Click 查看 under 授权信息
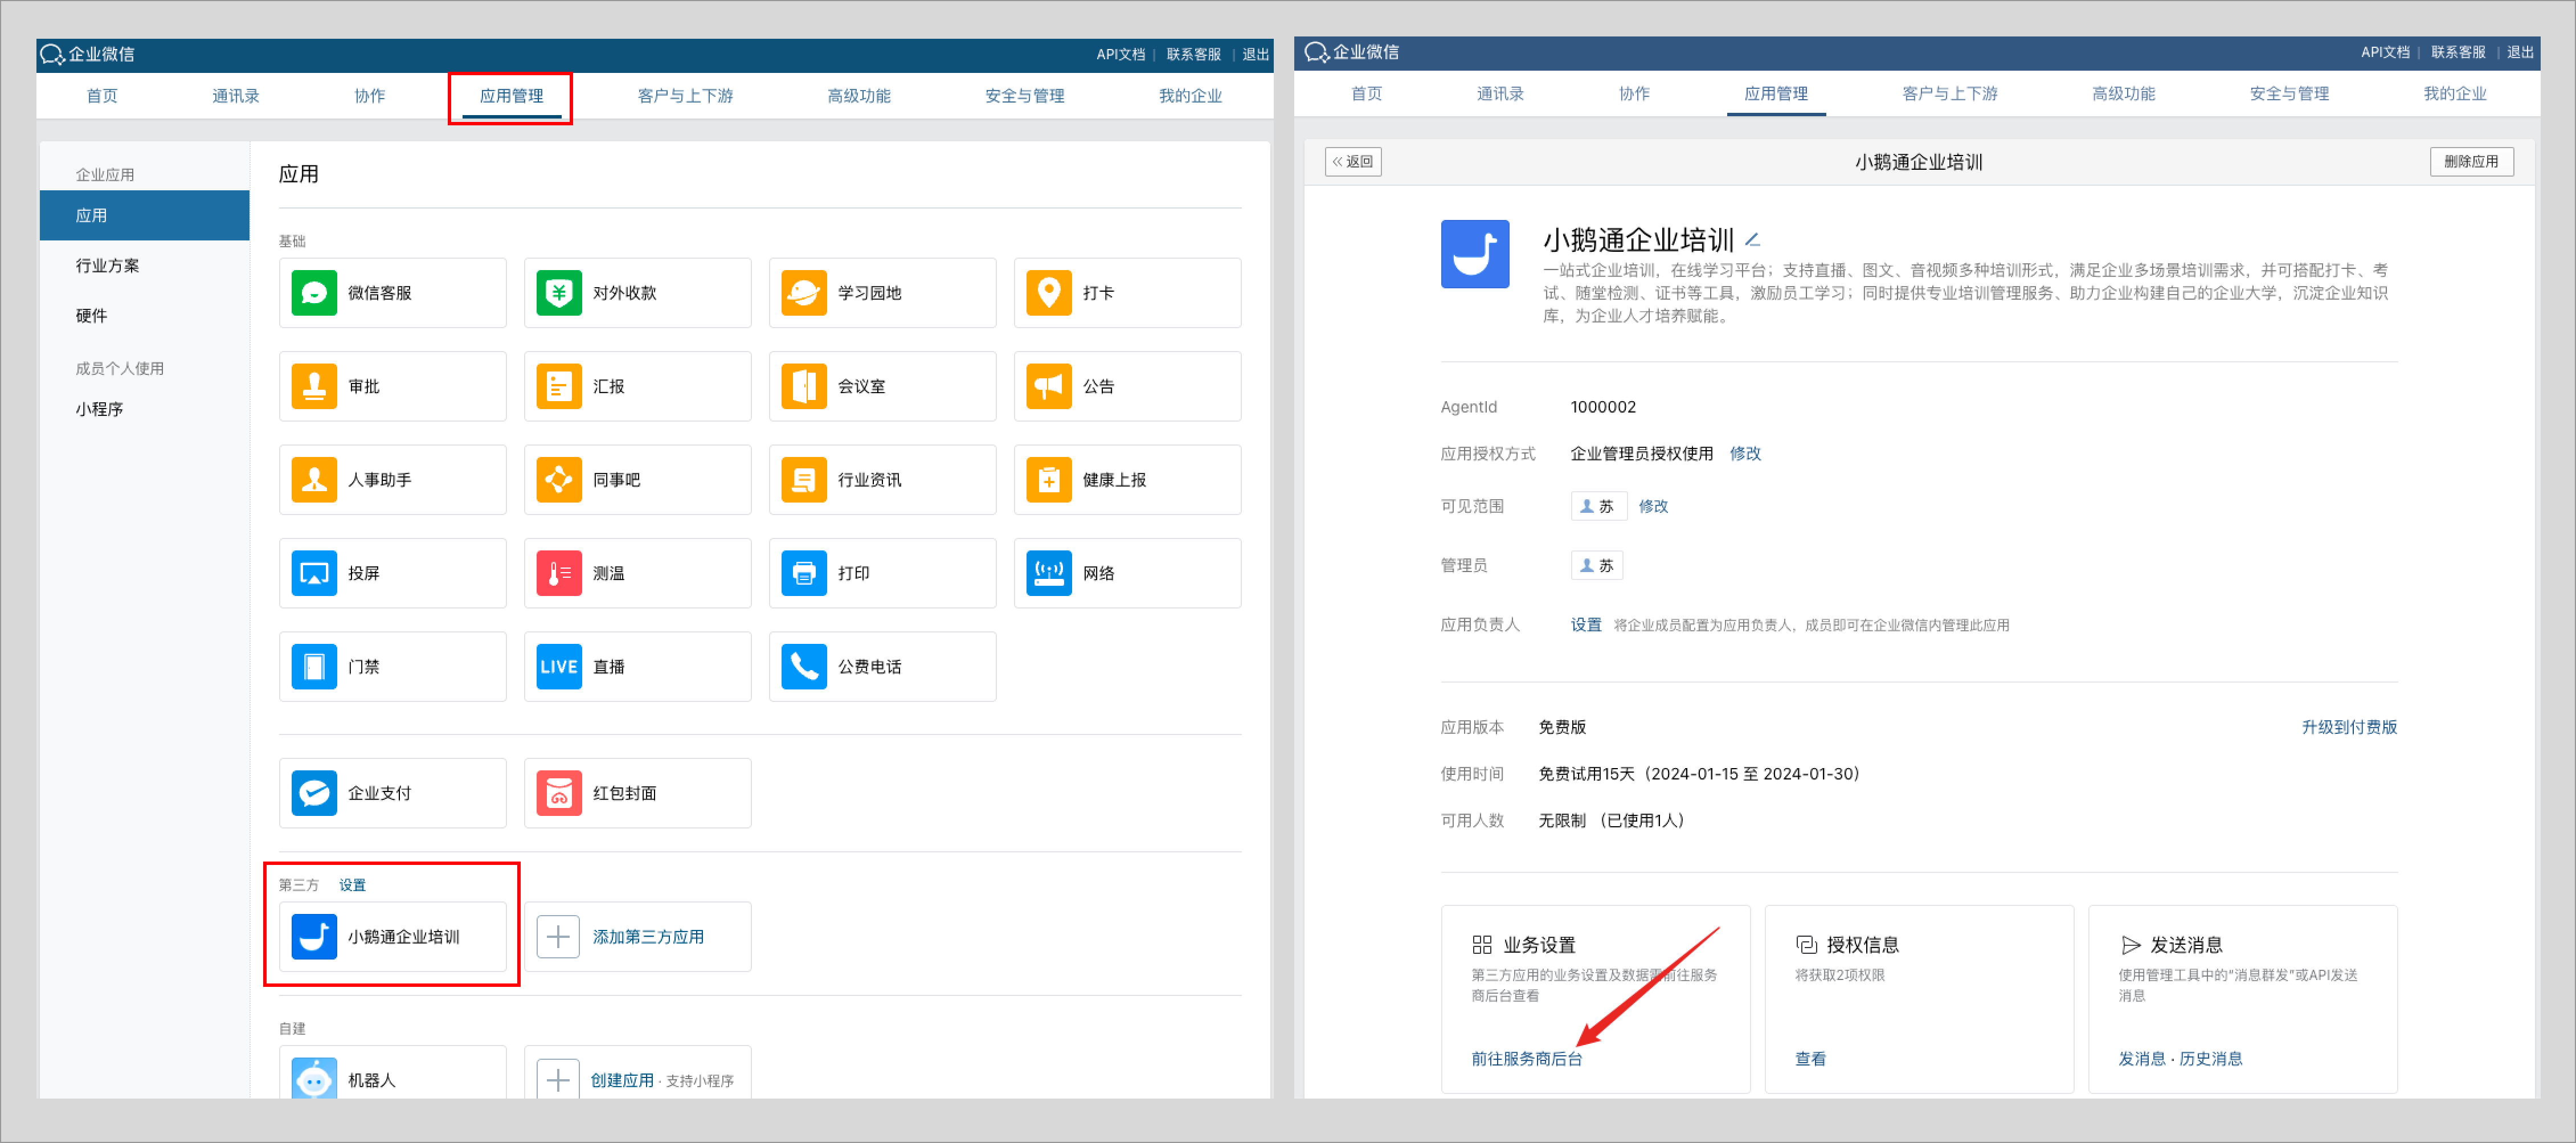This screenshot has height=1143, width=2576. coord(1810,1058)
